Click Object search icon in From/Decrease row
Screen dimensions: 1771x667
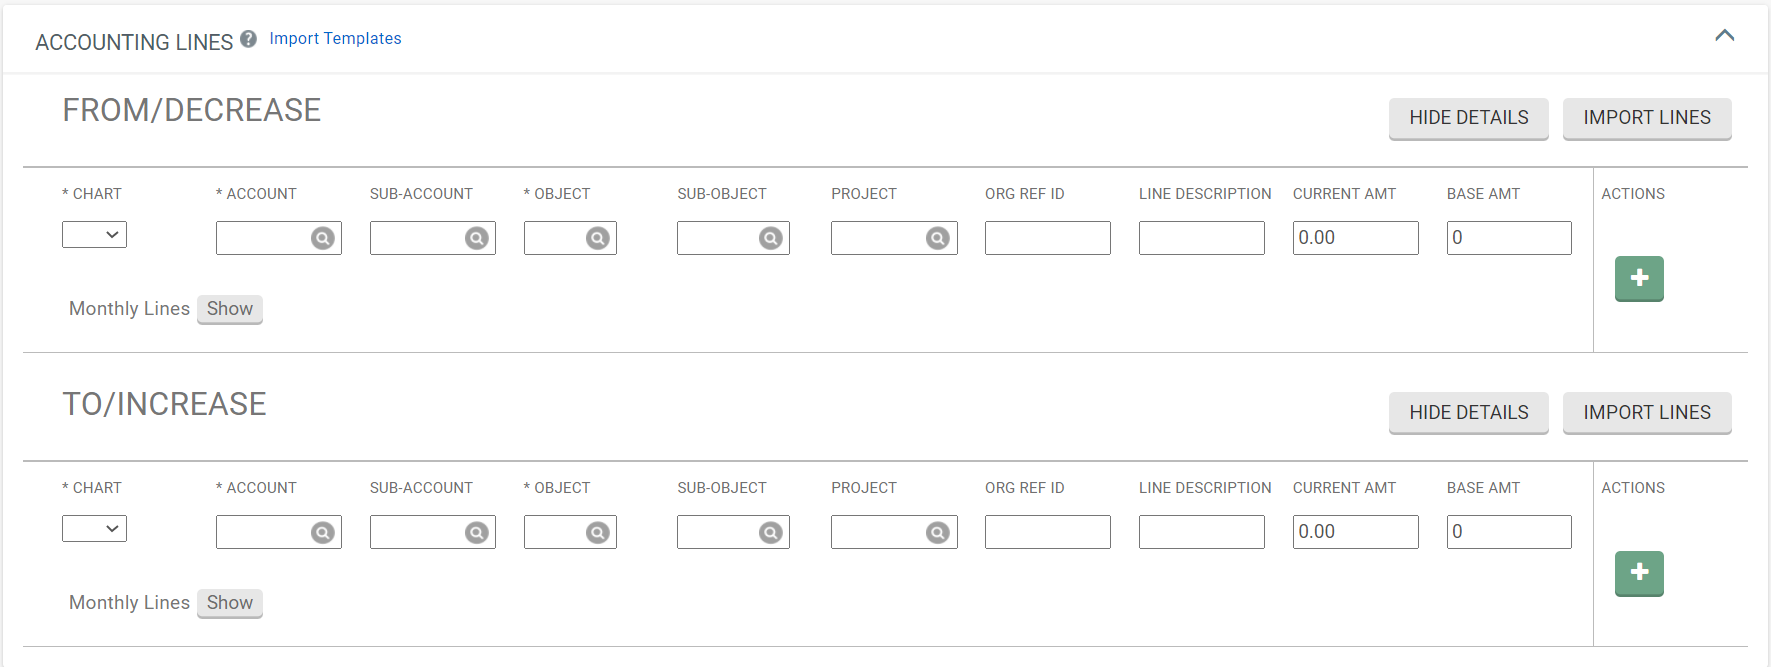598,238
